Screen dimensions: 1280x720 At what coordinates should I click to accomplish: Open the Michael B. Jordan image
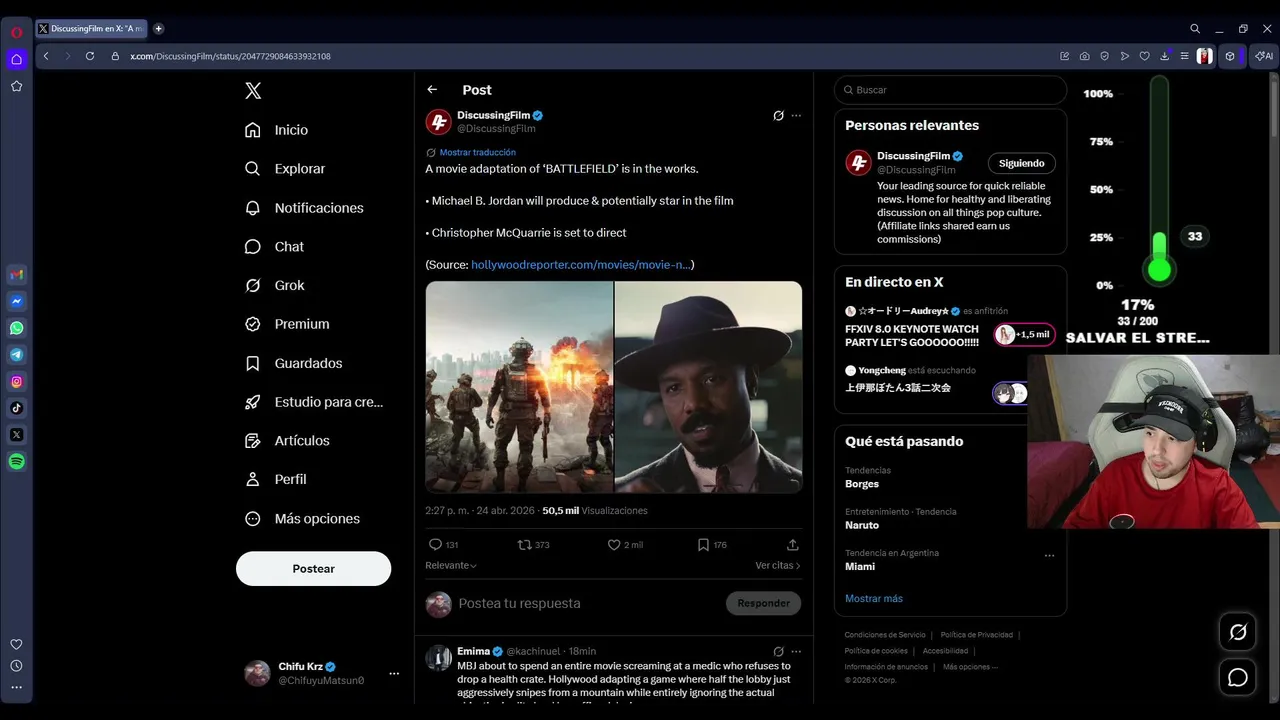[709, 387]
